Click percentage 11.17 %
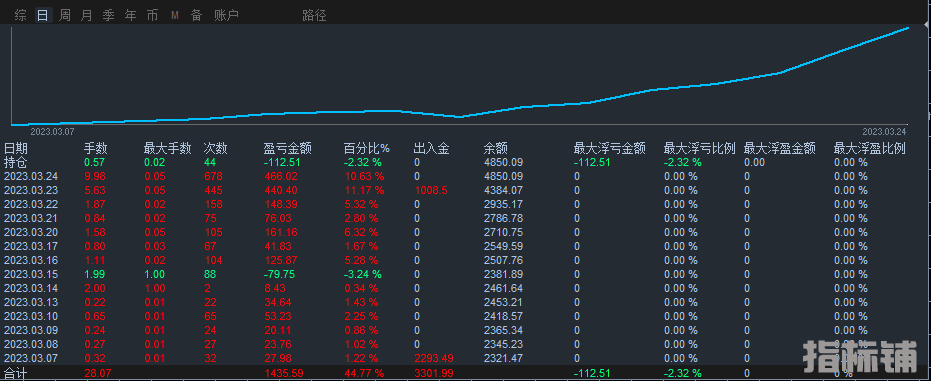The width and height of the screenshot is (931, 381). pyautogui.click(x=363, y=190)
